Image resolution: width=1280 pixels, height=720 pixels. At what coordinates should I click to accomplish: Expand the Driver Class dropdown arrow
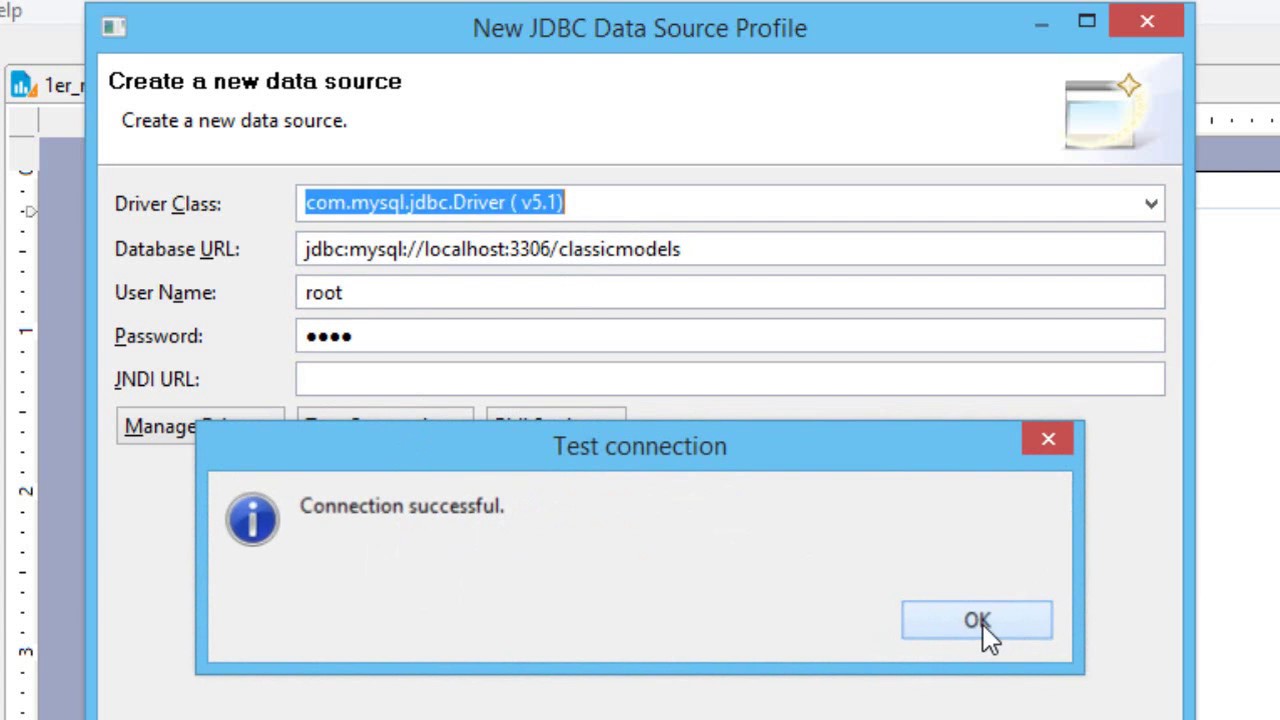1151,203
